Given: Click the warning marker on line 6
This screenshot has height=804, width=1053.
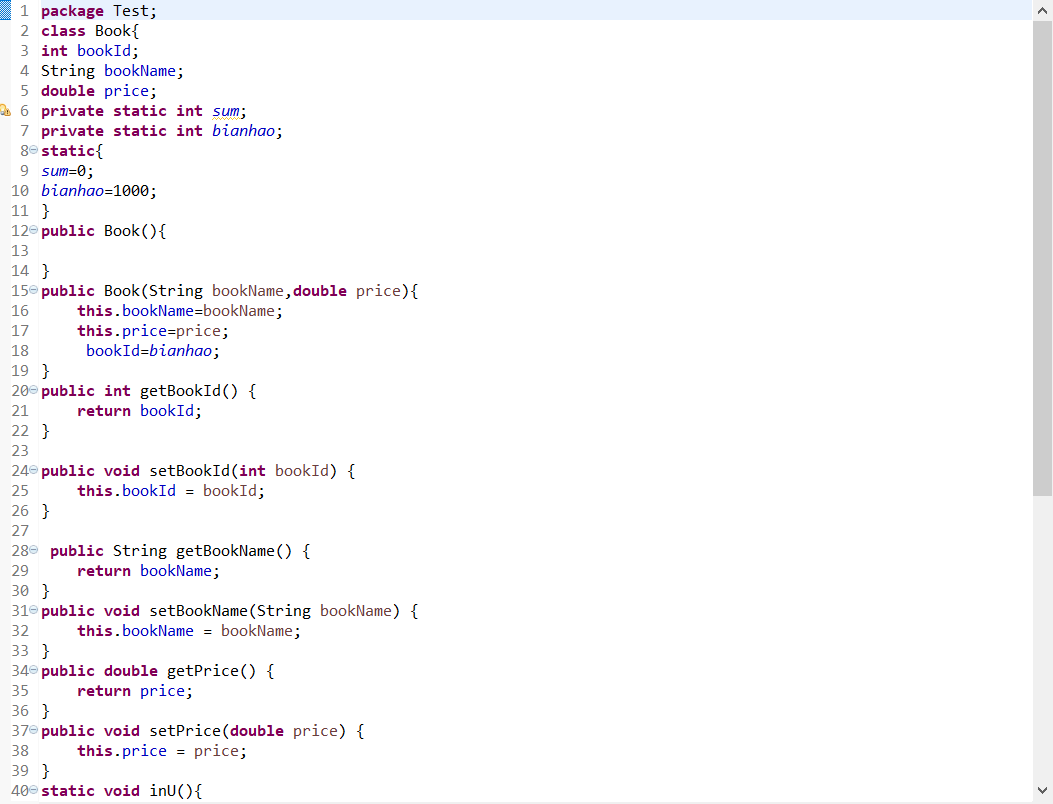Looking at the screenshot, I should click(4, 111).
